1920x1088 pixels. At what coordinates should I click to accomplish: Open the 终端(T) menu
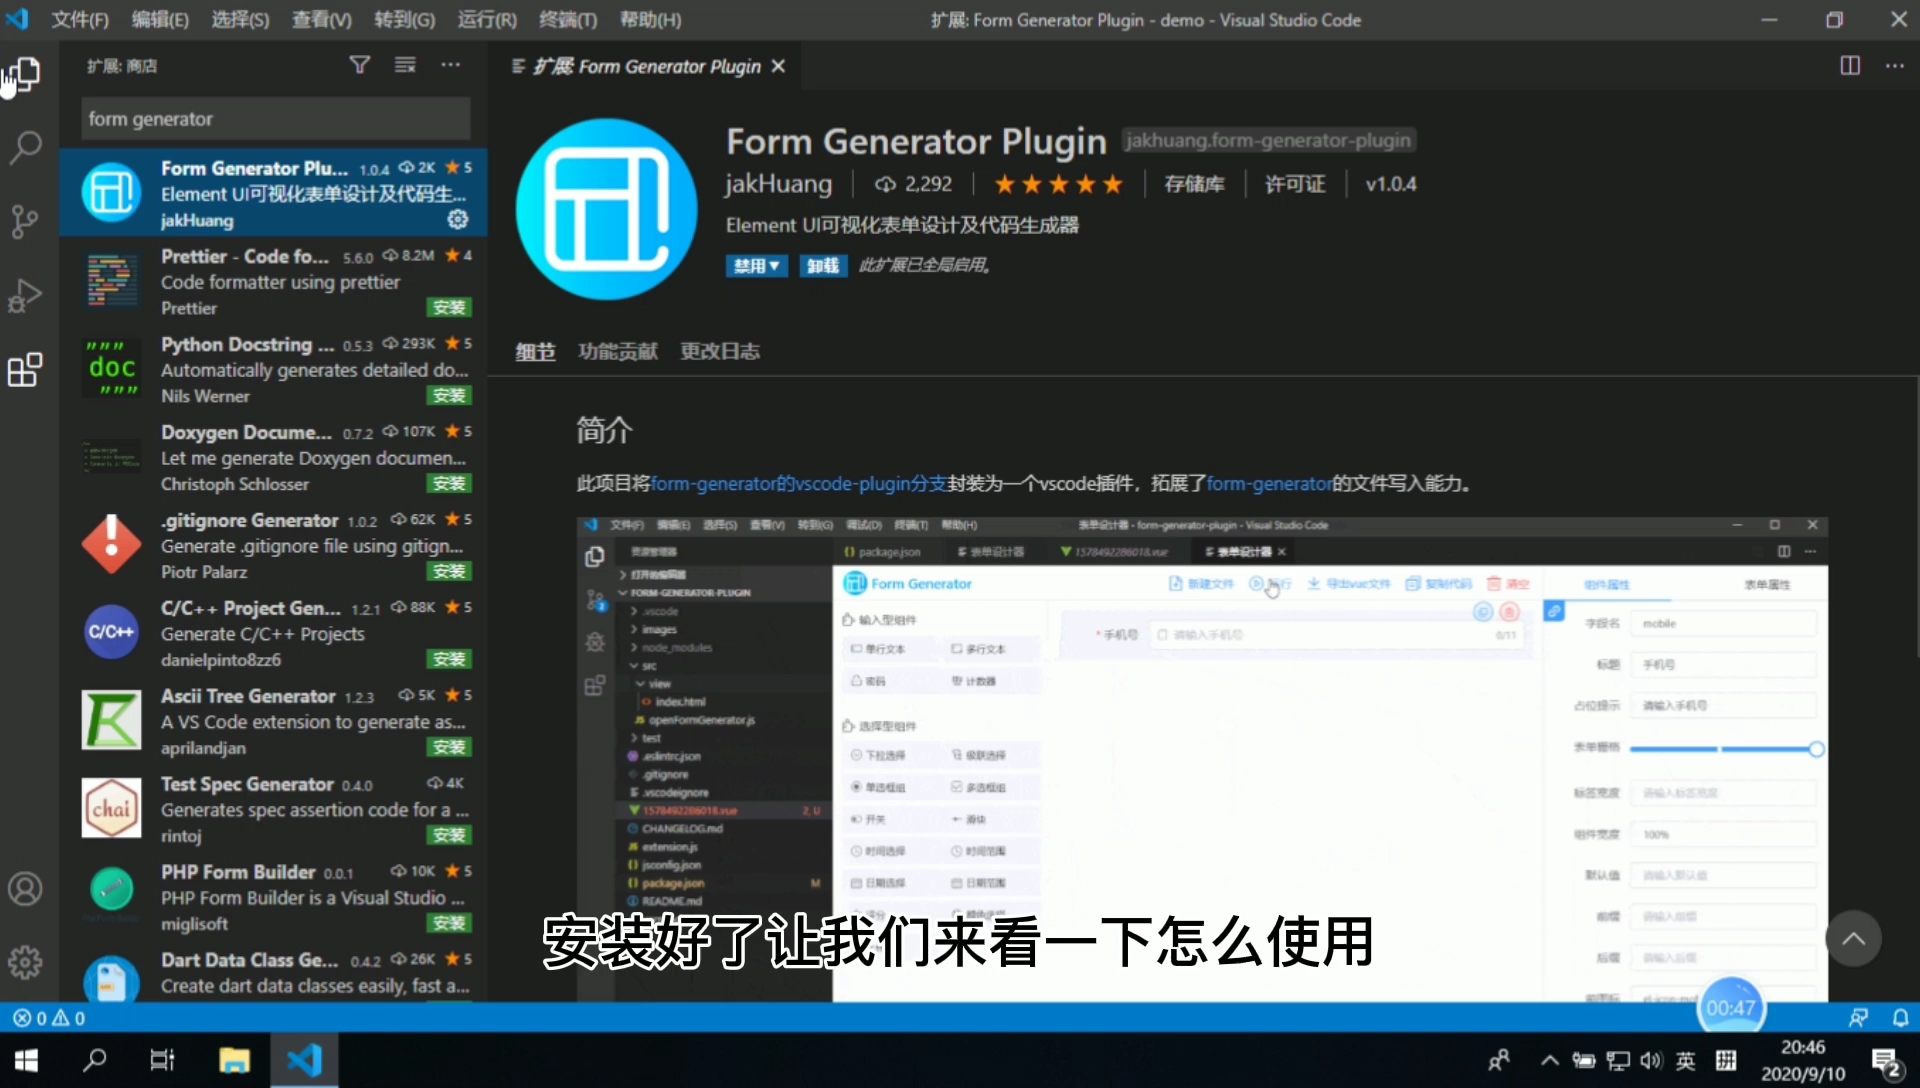tap(567, 20)
